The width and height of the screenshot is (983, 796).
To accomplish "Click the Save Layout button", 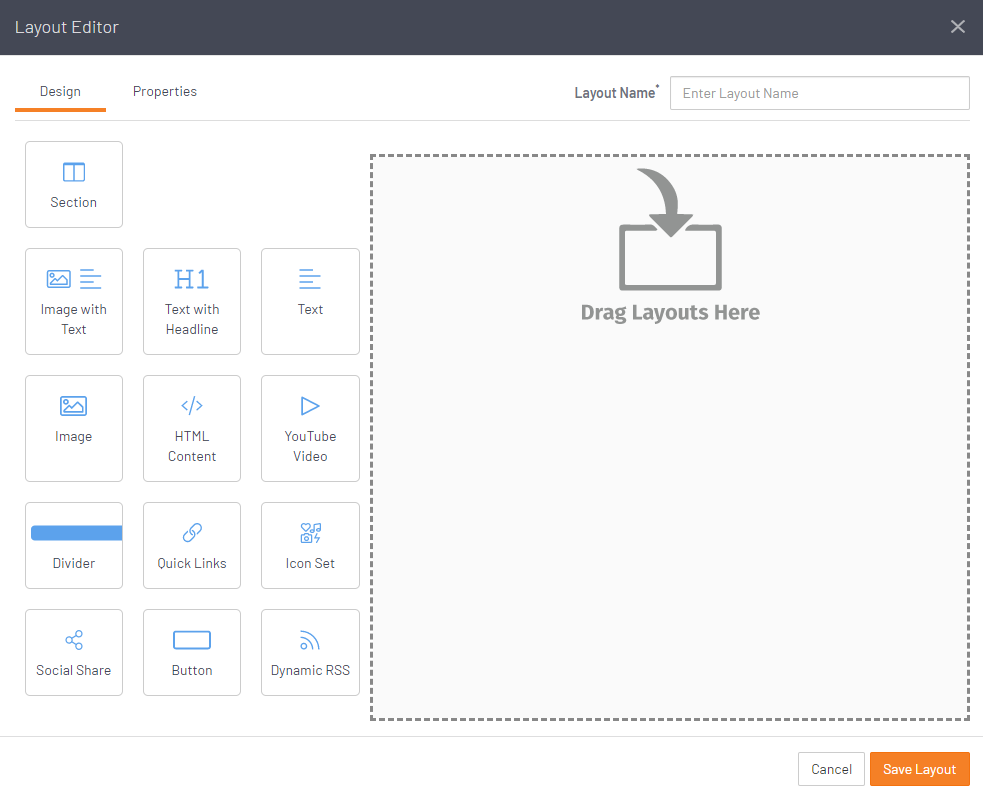I will 919,769.
